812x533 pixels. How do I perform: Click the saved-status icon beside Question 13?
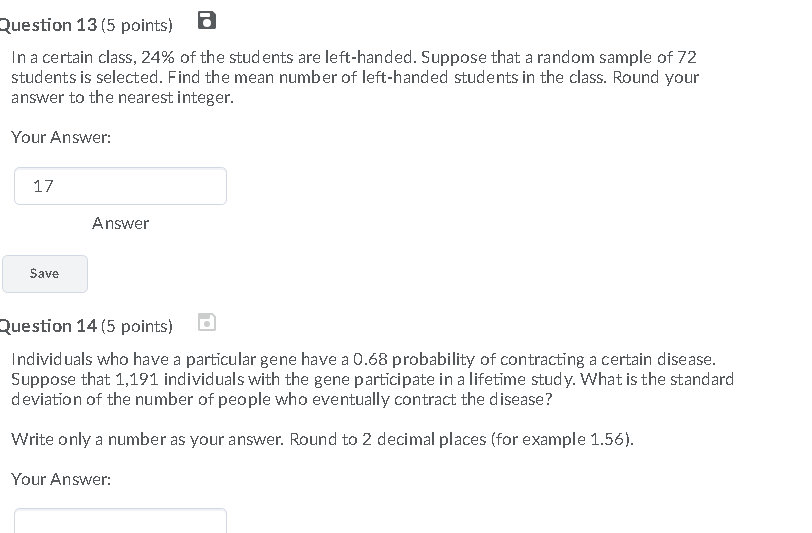click(207, 20)
